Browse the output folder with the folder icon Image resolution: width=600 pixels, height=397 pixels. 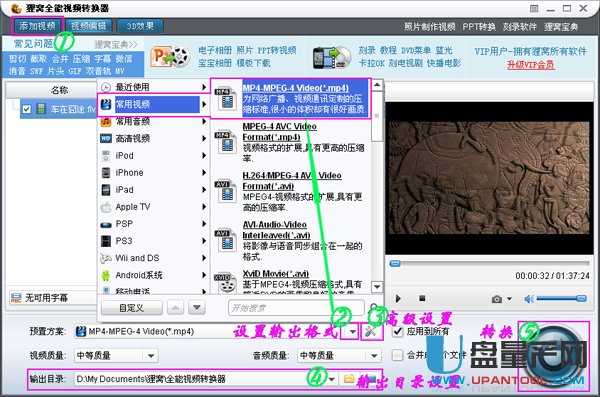(x=349, y=379)
